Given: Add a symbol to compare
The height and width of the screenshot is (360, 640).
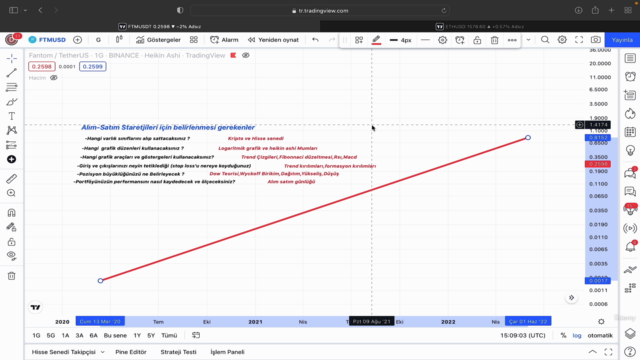Looking at the screenshot, I should coord(77,40).
